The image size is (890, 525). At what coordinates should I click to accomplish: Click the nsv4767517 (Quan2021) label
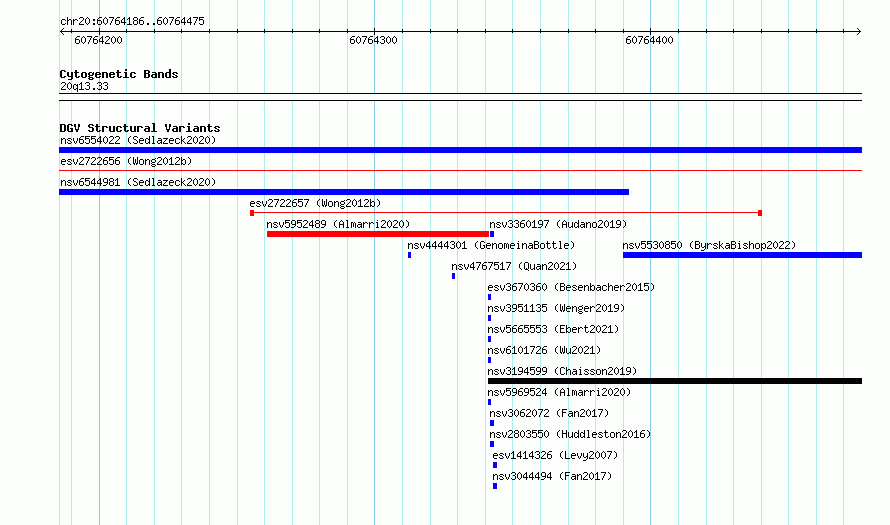514,266
